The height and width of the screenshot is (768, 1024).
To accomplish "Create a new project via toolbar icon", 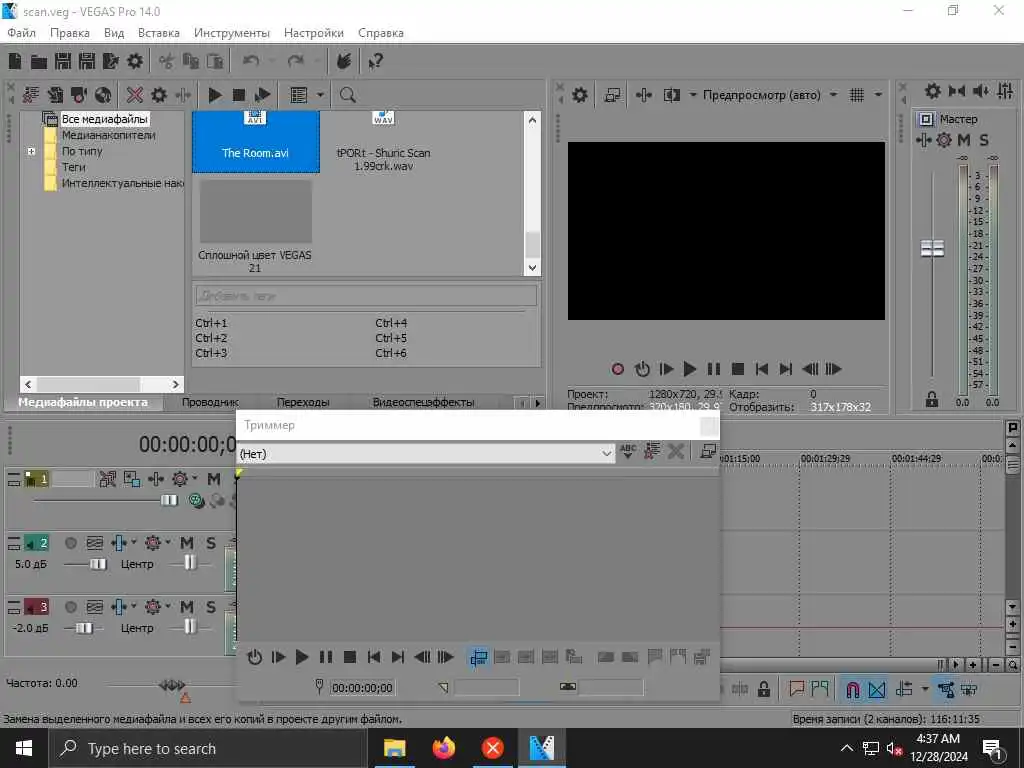I will pyautogui.click(x=14, y=61).
